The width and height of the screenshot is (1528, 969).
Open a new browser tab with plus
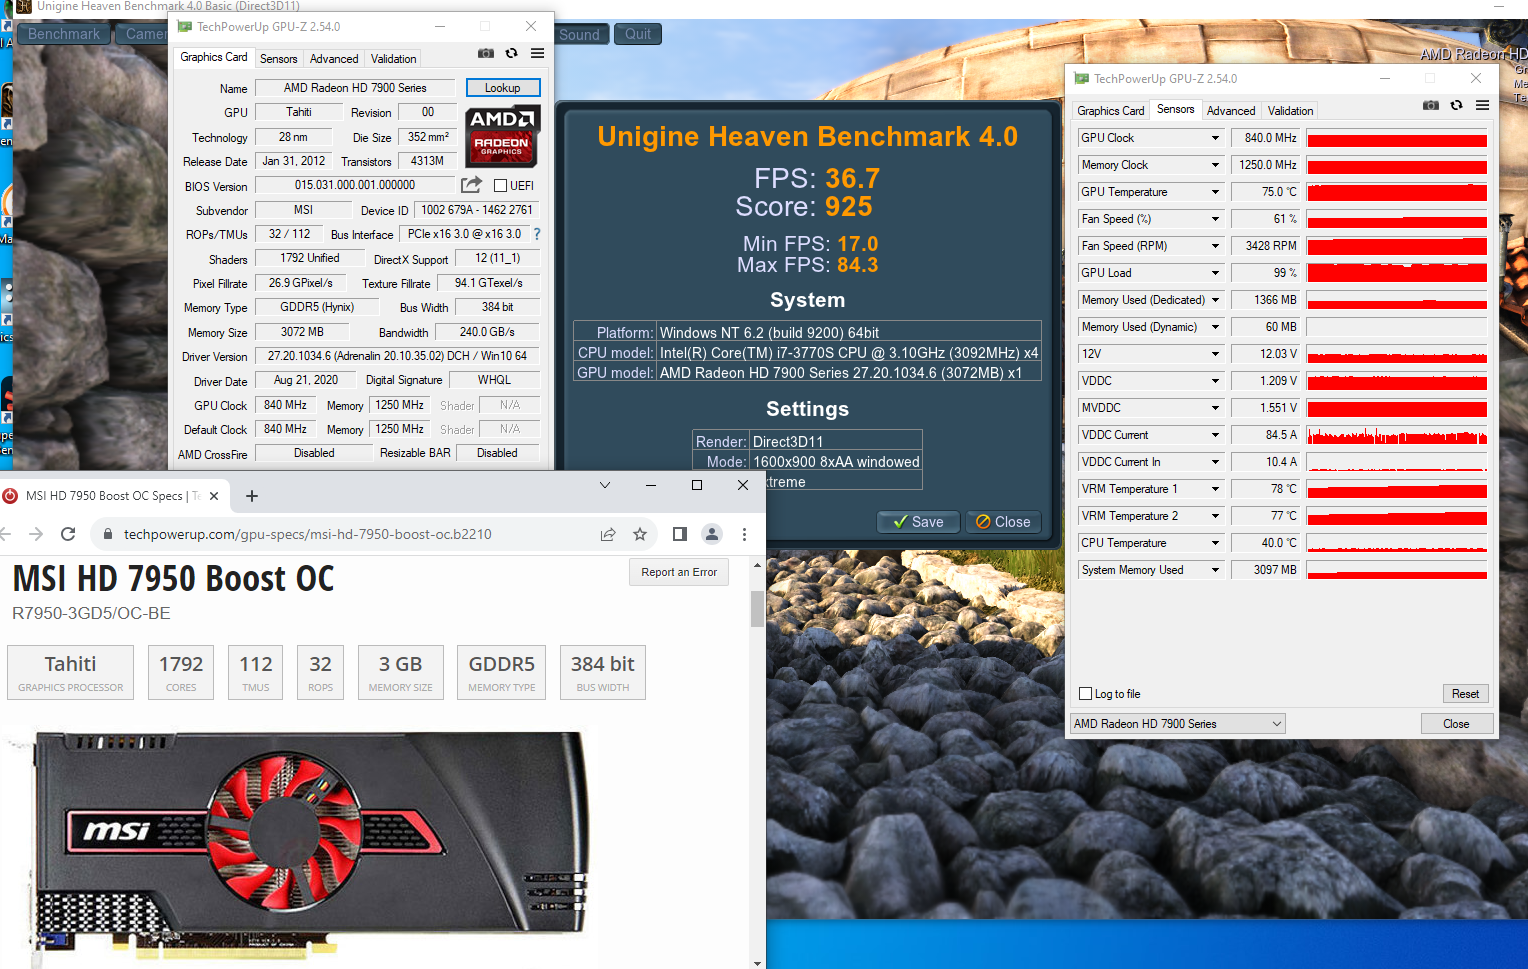click(x=252, y=496)
